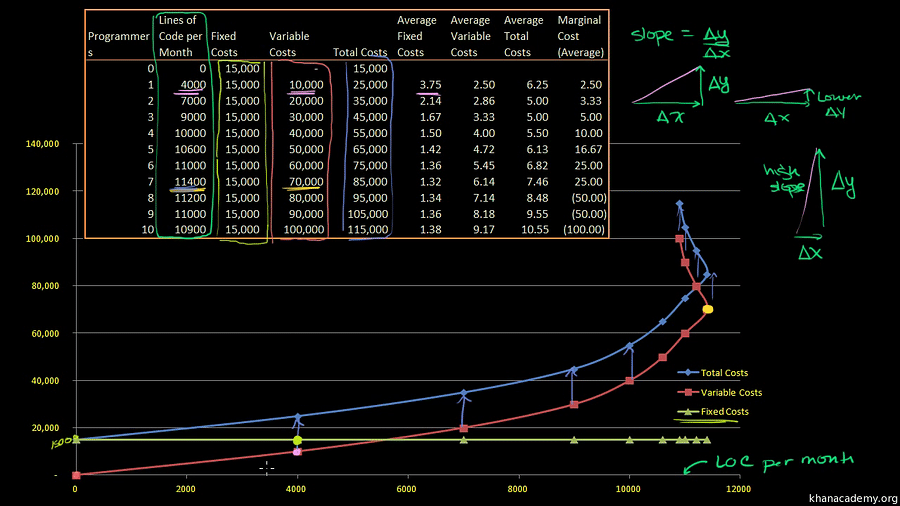Select the 12000 x-axis label

click(738, 489)
